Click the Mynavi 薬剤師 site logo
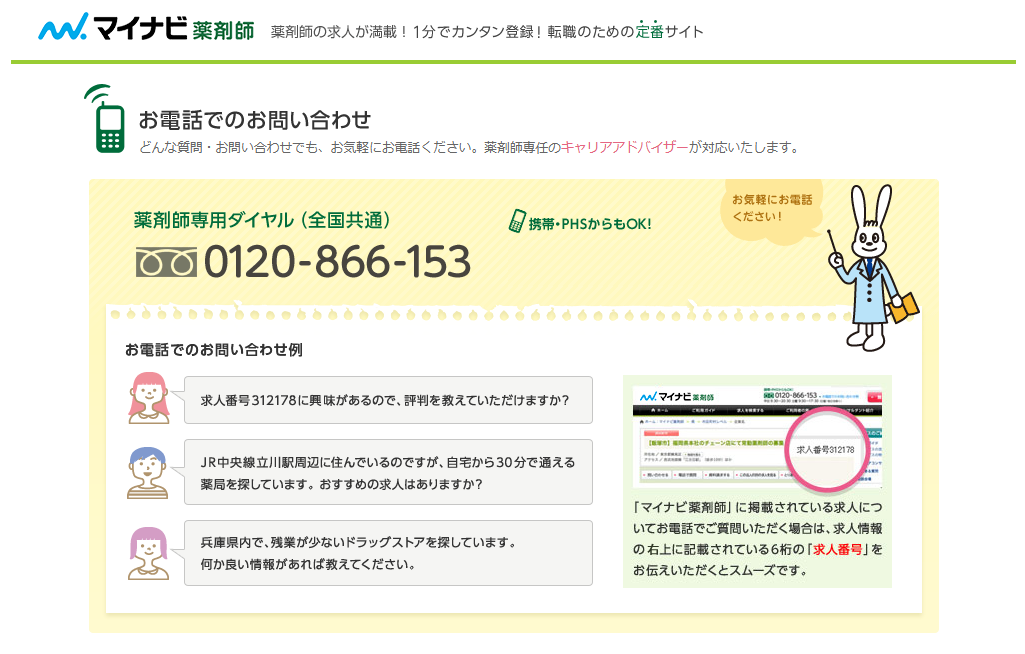 coord(146,27)
